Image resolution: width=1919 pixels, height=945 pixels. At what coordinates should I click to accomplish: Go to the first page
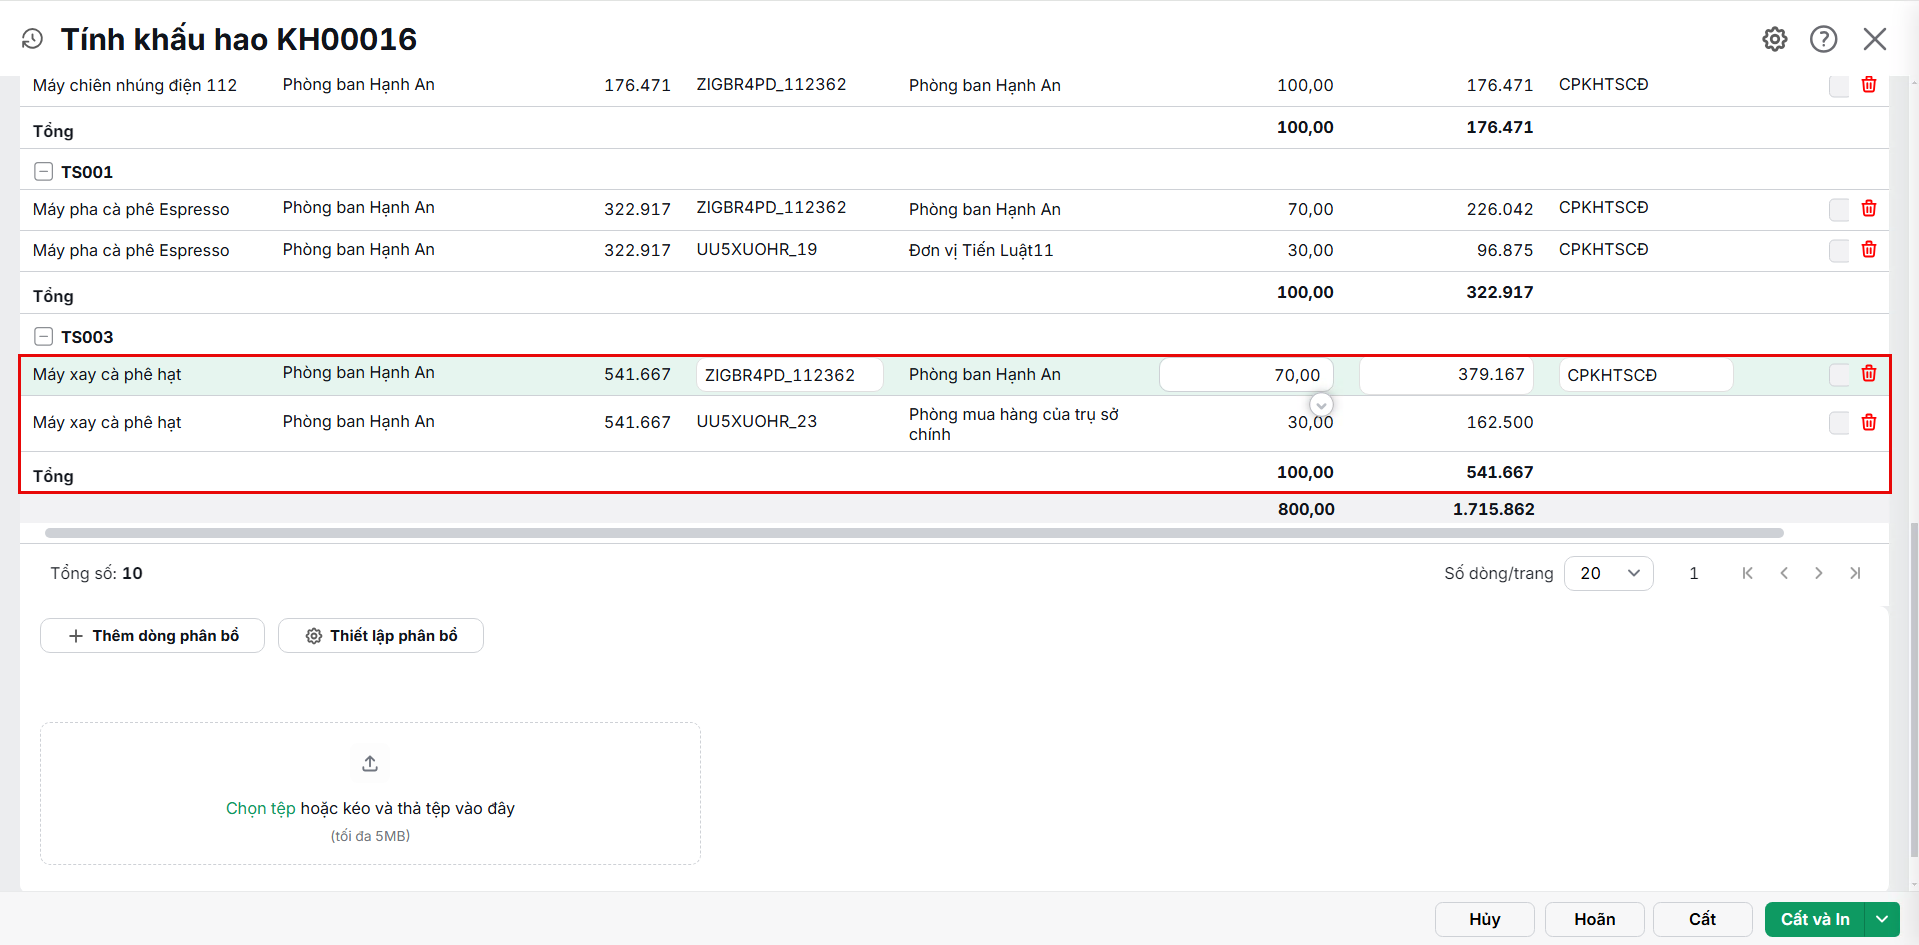1748,573
